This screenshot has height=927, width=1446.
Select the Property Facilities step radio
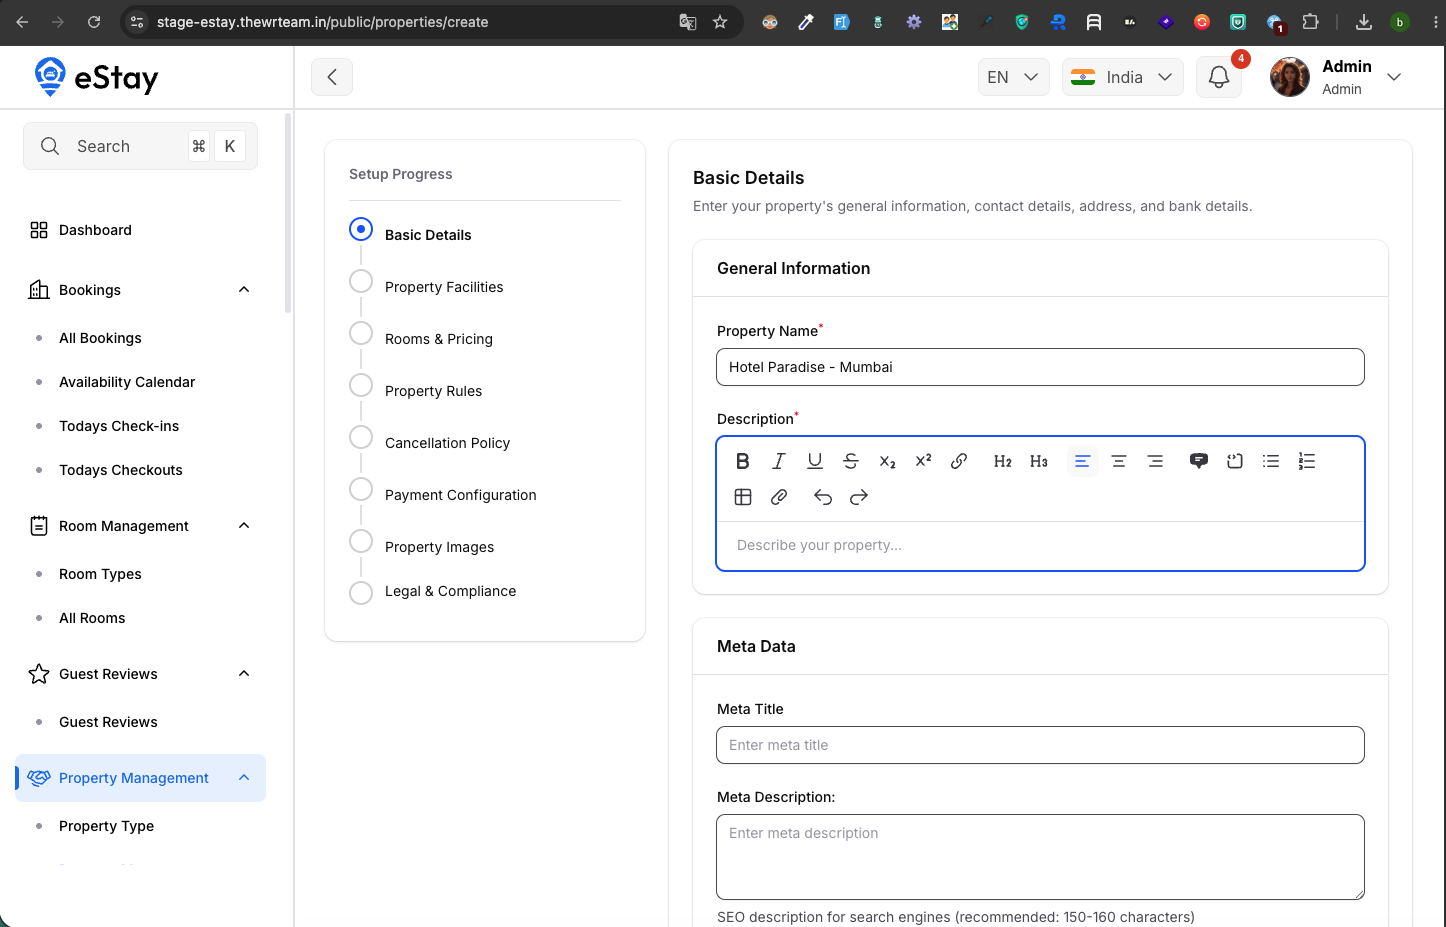click(361, 281)
